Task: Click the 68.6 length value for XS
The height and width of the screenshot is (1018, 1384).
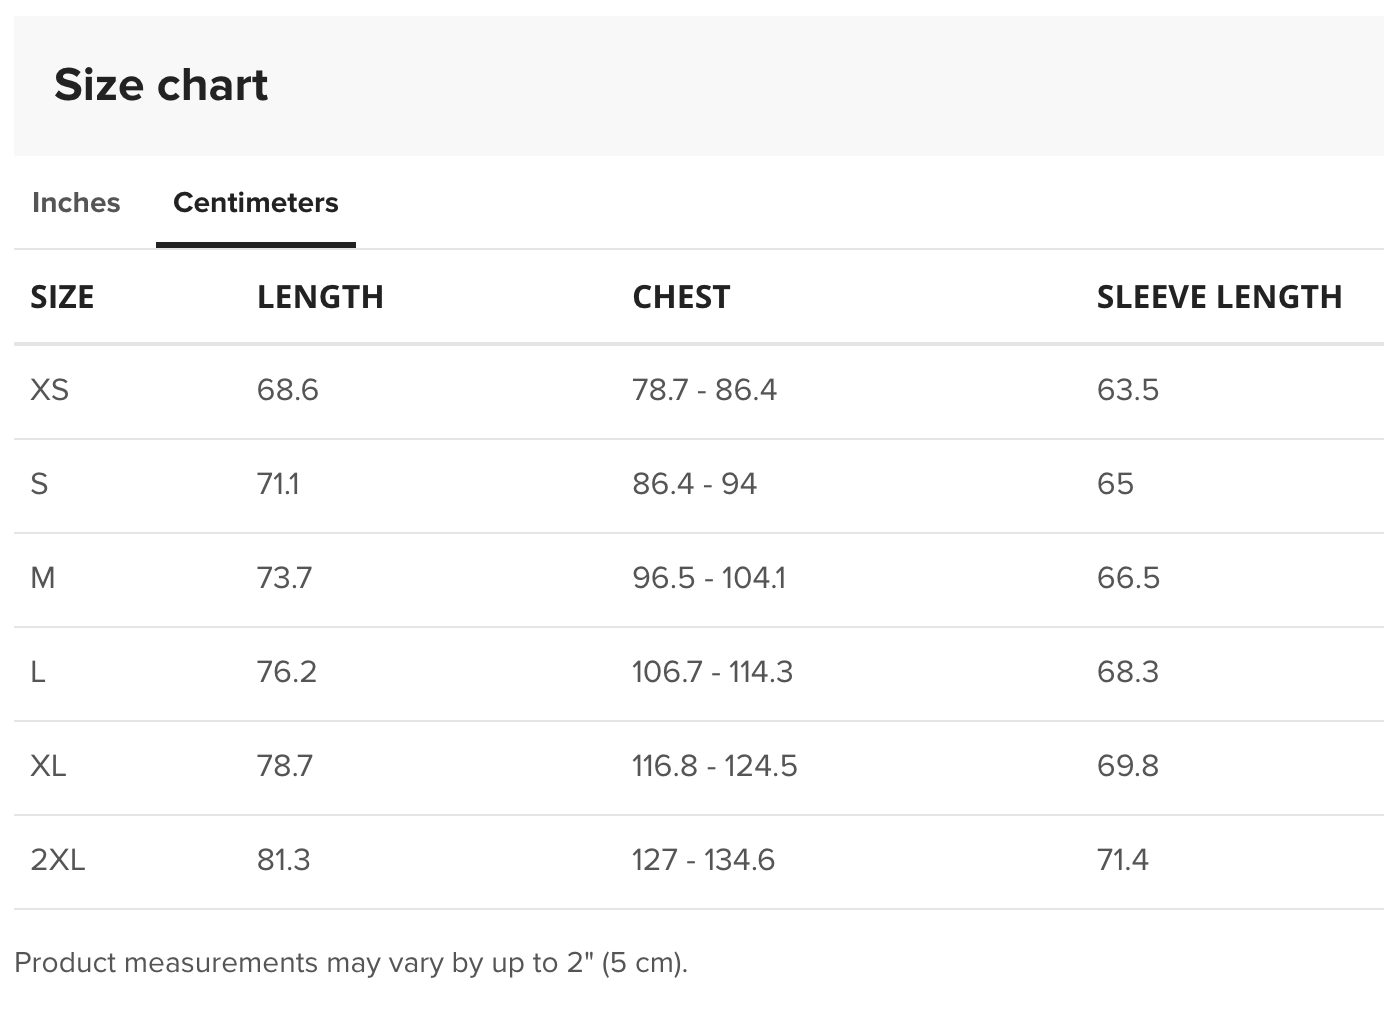Action: 288,390
